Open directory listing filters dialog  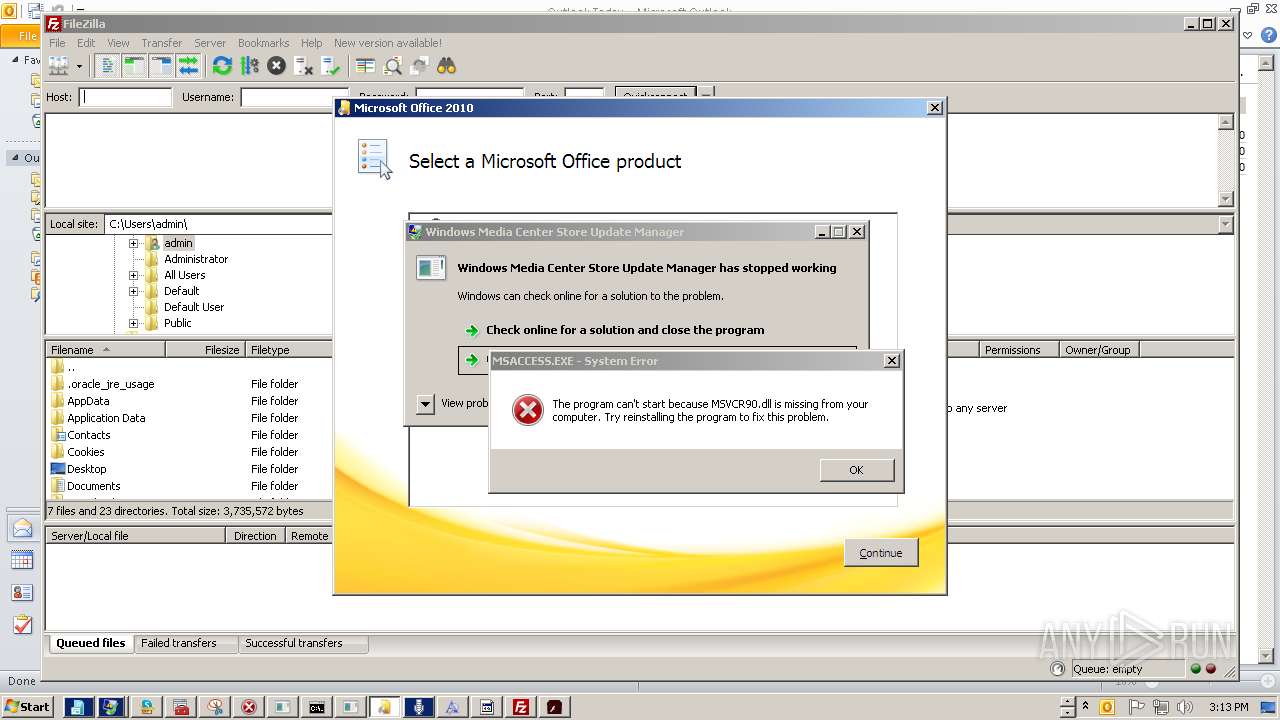click(365, 66)
